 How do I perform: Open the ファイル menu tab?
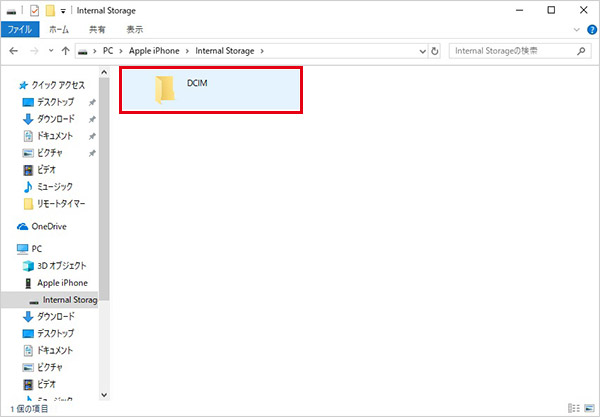pyautogui.click(x=20, y=29)
